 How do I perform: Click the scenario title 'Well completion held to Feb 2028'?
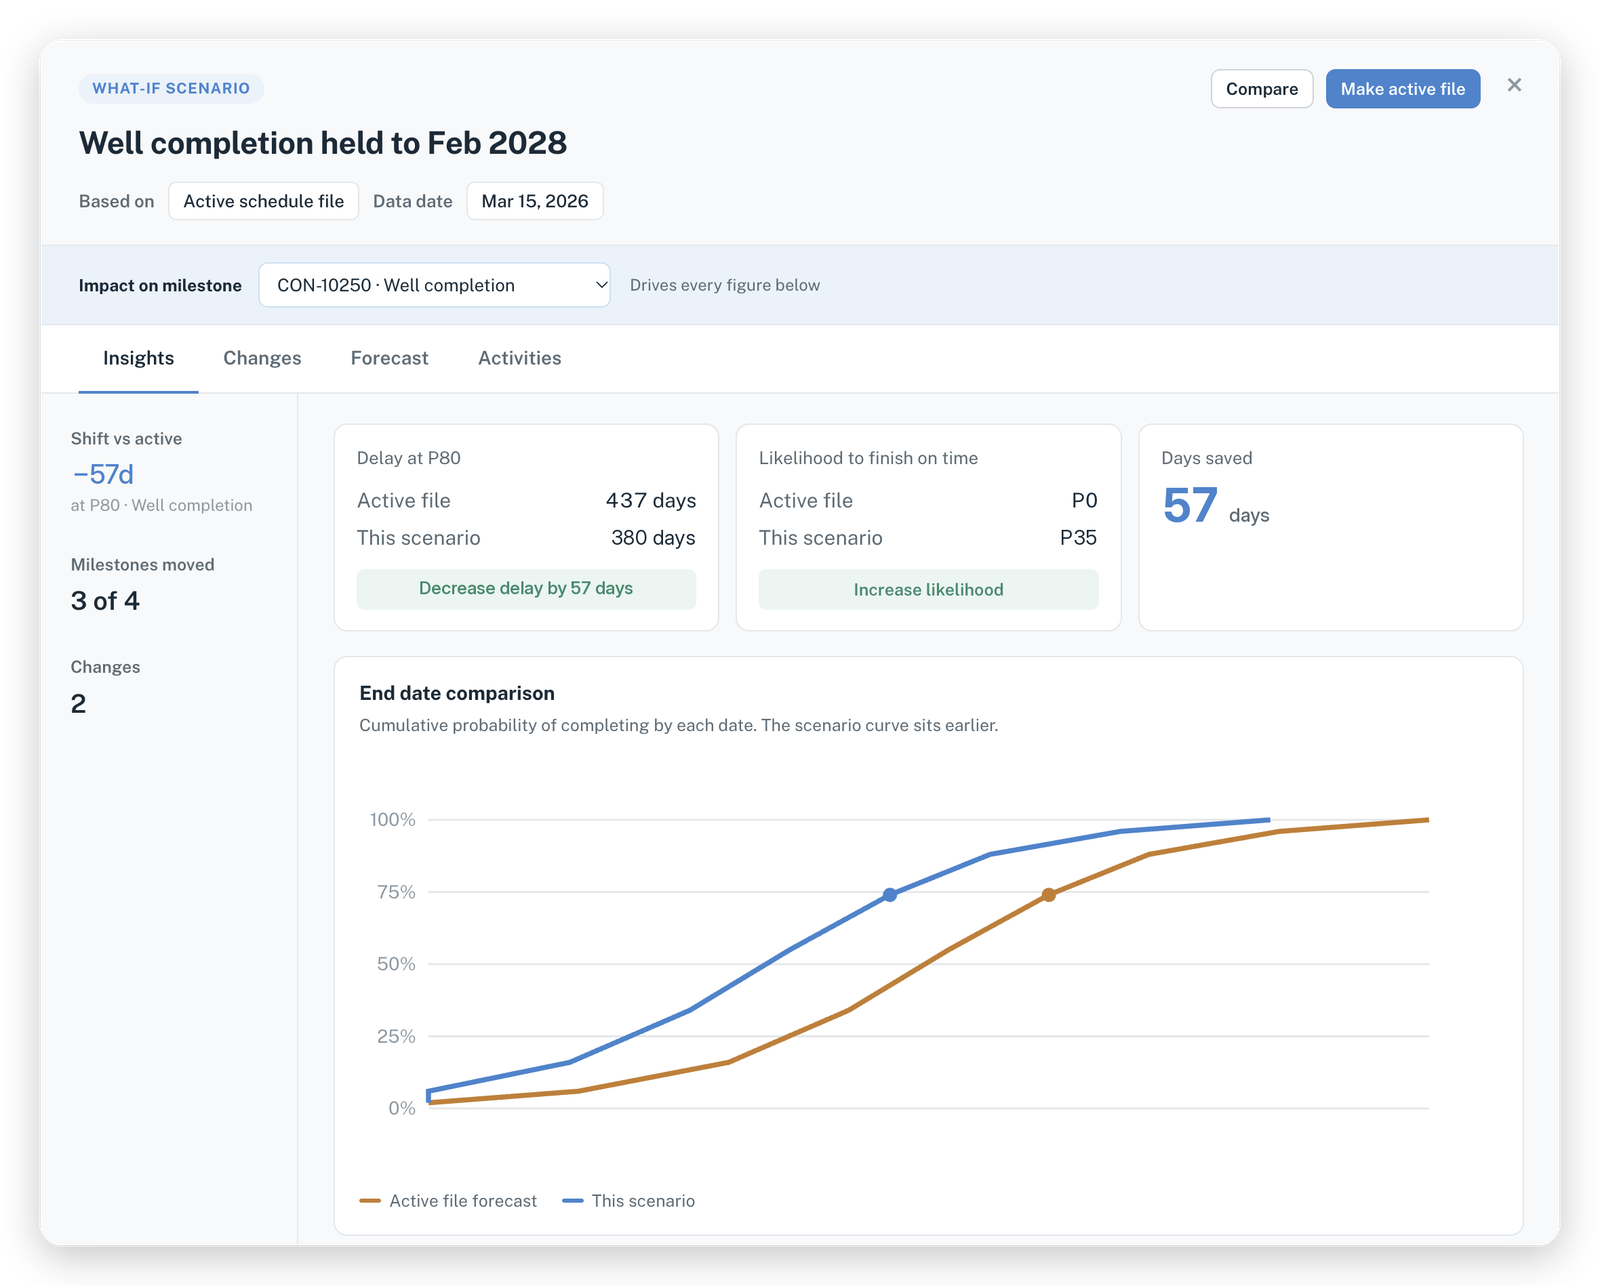[x=323, y=143]
